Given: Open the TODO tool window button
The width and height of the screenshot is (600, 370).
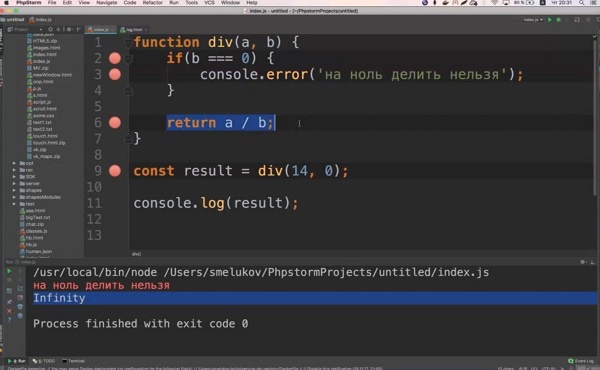Looking at the screenshot, I should point(44,361).
